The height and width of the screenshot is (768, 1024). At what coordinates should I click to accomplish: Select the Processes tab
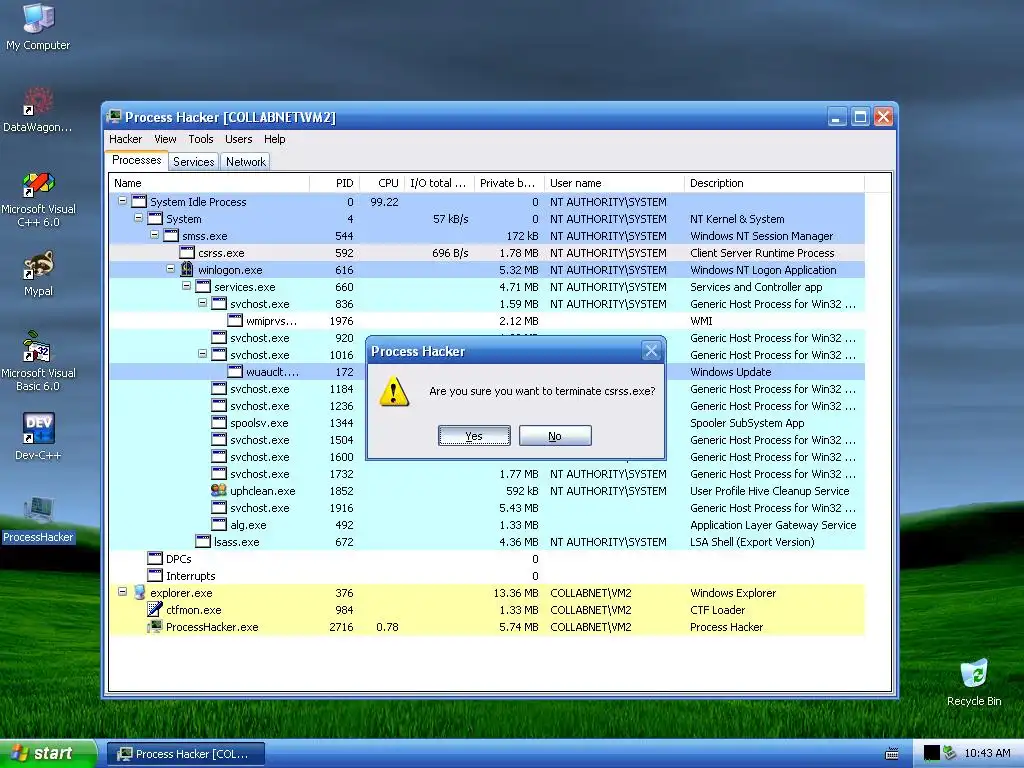pyautogui.click(x=136, y=160)
